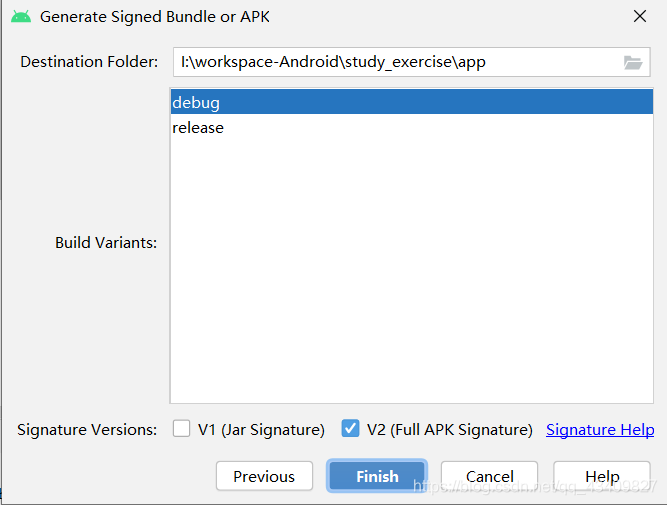Select the debug build variant
Image resolution: width=667 pixels, height=505 pixels.
pos(411,102)
